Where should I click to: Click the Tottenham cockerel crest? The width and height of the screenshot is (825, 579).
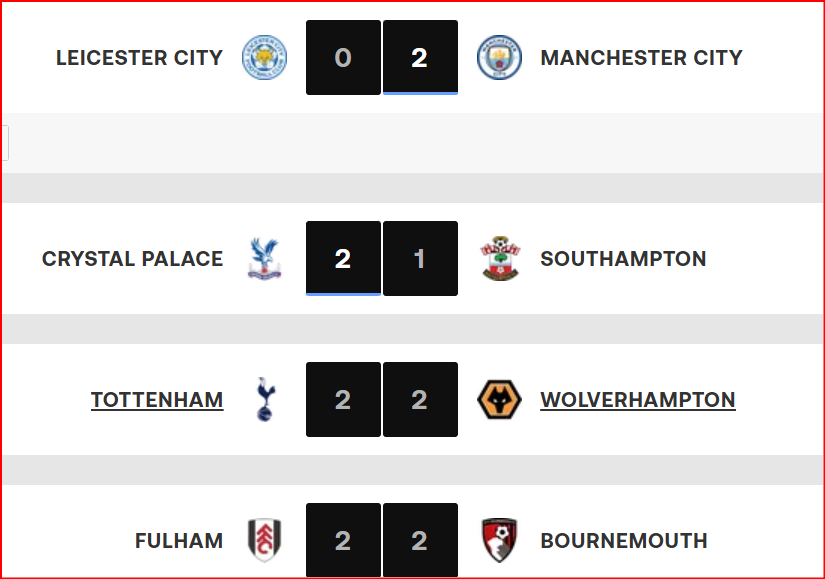point(264,400)
